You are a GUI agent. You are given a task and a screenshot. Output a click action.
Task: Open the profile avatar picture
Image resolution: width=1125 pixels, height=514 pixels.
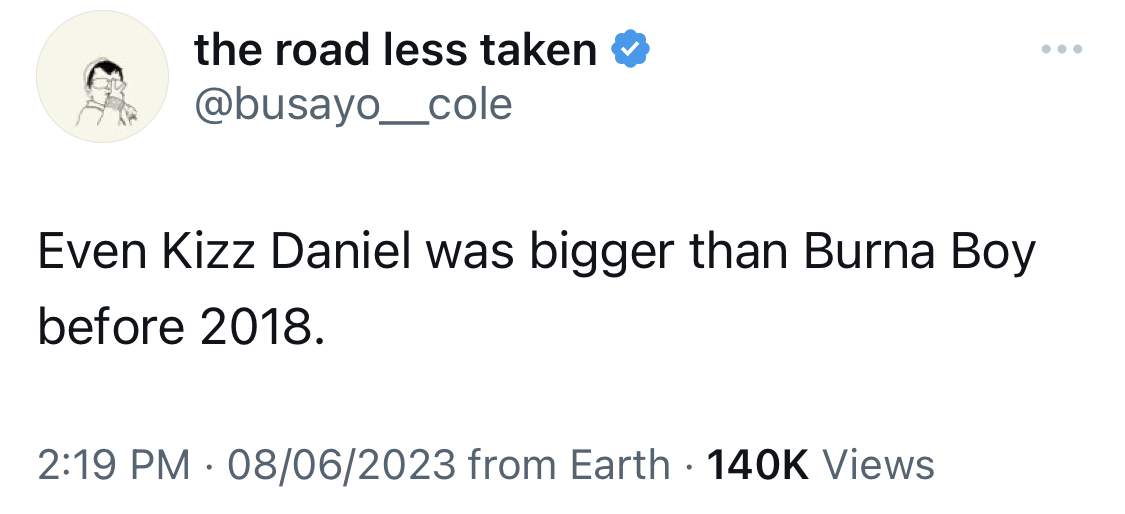point(103,76)
